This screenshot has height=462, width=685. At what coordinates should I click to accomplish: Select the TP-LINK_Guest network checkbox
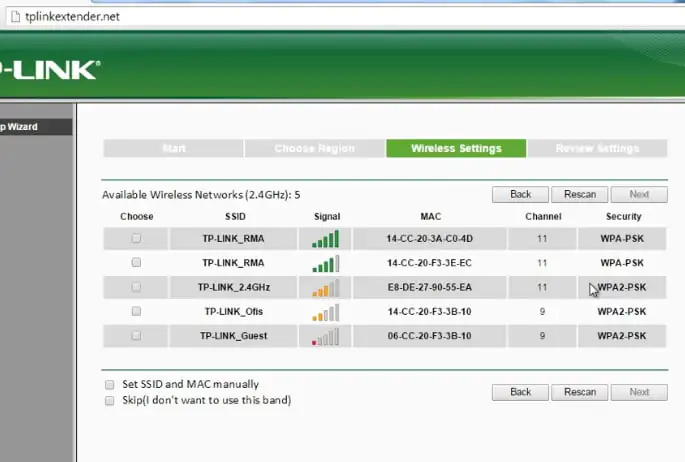tap(136, 335)
